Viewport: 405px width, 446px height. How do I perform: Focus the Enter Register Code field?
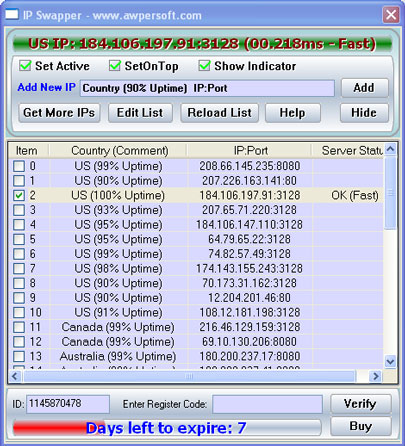pos(267,404)
